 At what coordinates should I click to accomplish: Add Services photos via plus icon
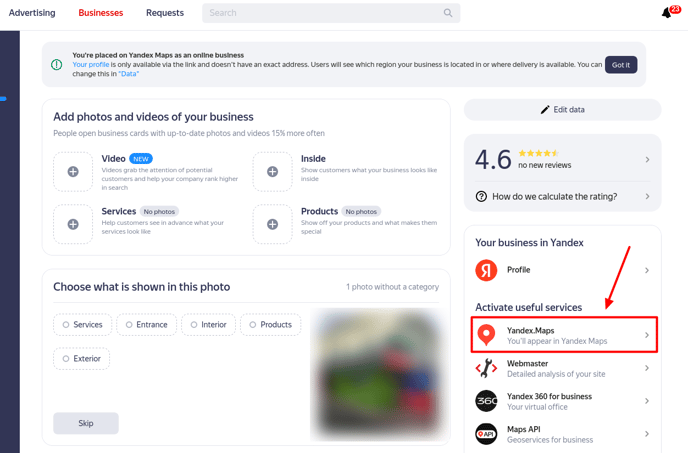click(x=73, y=224)
